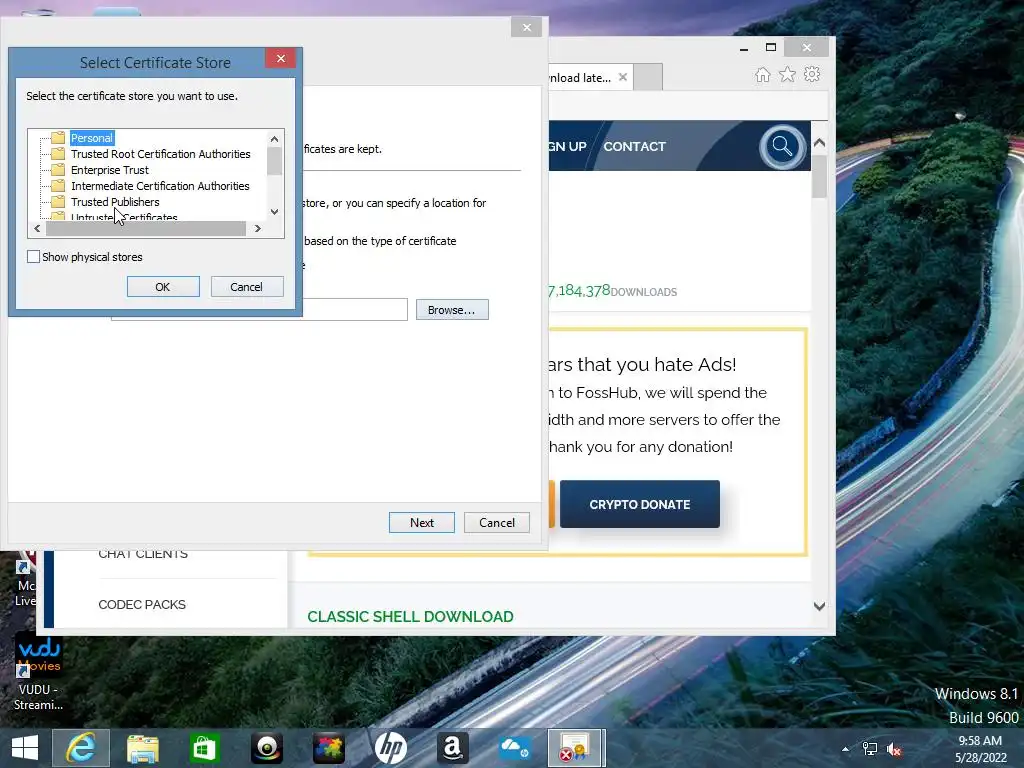This screenshot has height=768, width=1024.
Task: Select Intermediate Certification Authorities store
Action: [x=160, y=186]
